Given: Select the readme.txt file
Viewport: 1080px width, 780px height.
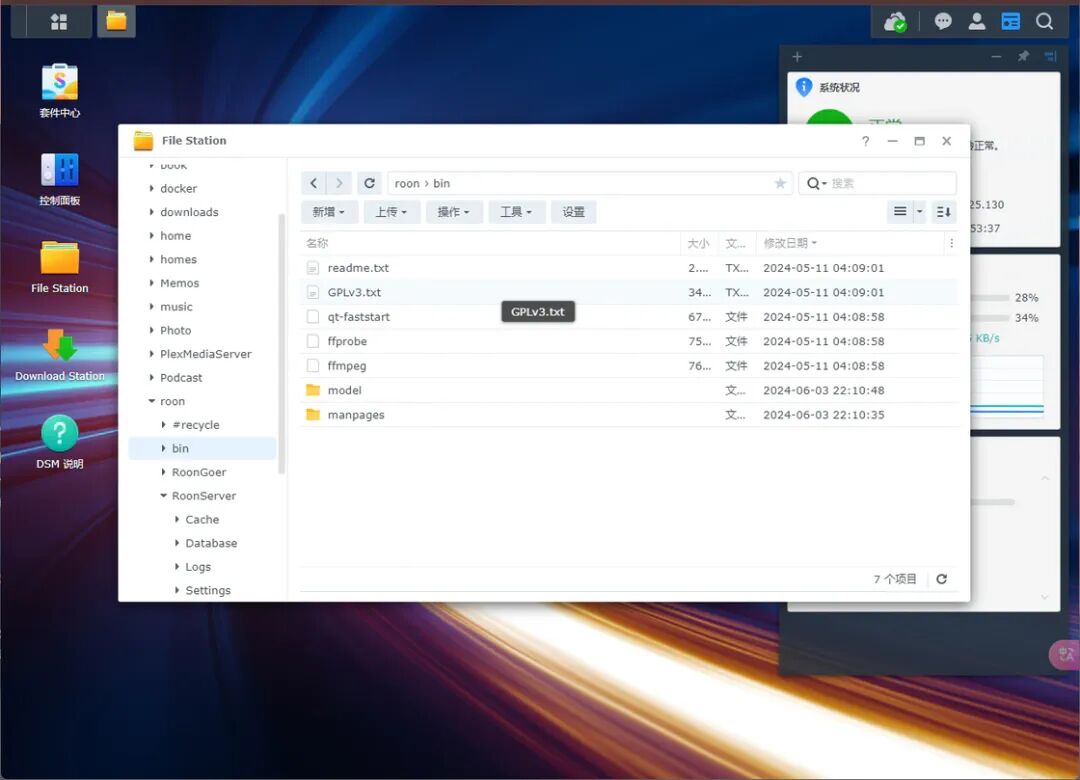Looking at the screenshot, I should 630,268.
